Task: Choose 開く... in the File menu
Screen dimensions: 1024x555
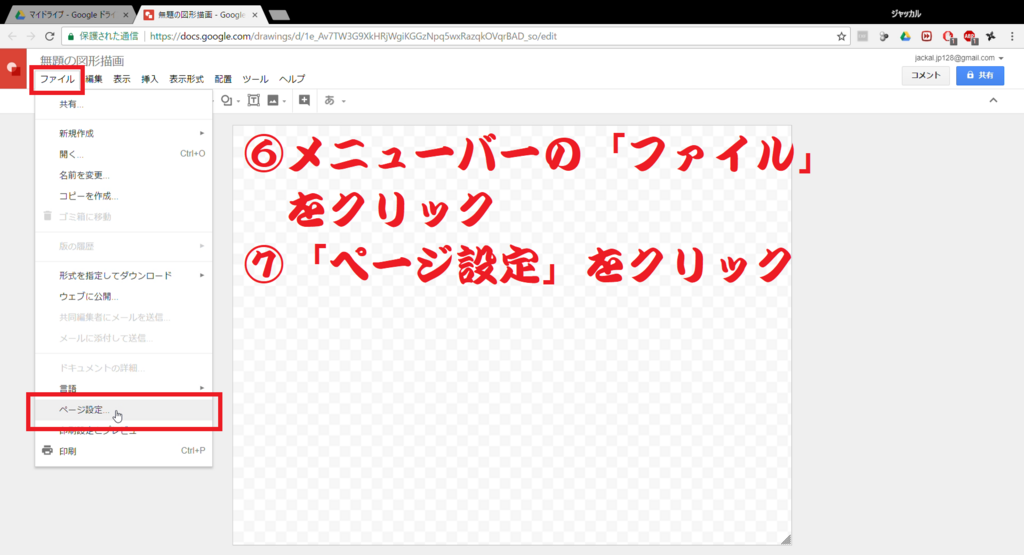Action: (123, 154)
